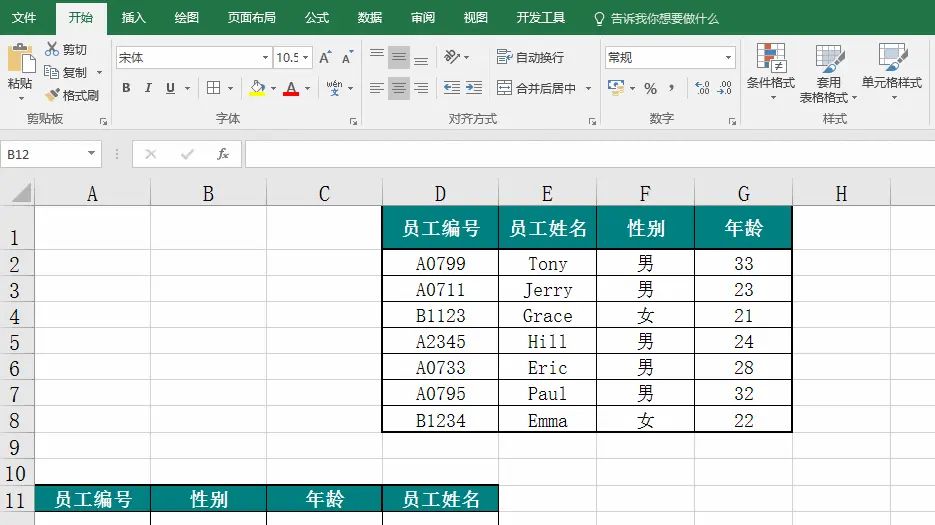Select column D header
Image resolution: width=935 pixels, height=525 pixels.
(x=440, y=193)
